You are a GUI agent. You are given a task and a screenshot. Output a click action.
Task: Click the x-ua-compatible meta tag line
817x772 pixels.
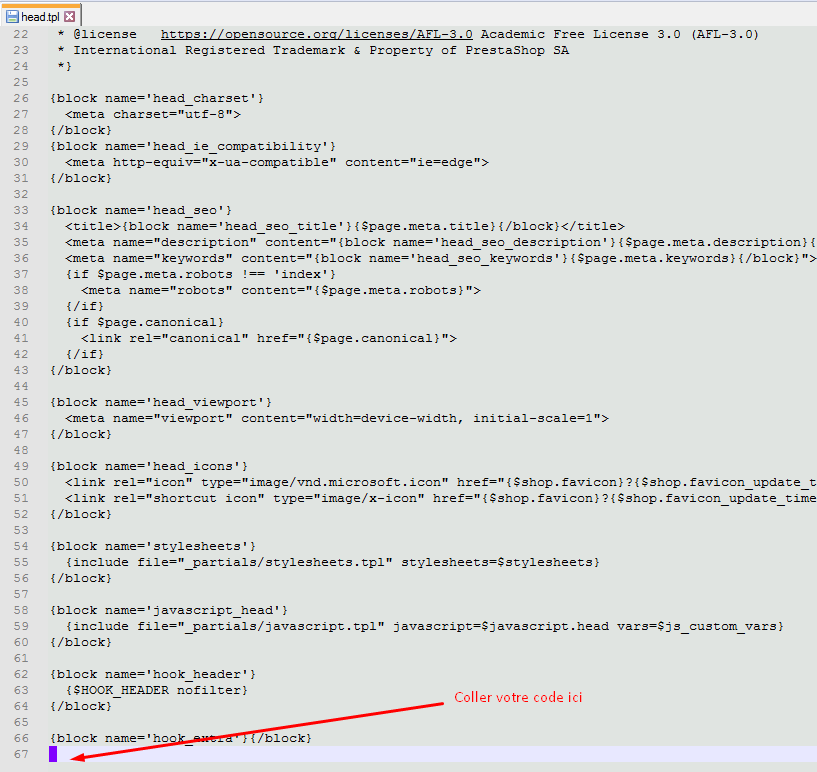277,163
